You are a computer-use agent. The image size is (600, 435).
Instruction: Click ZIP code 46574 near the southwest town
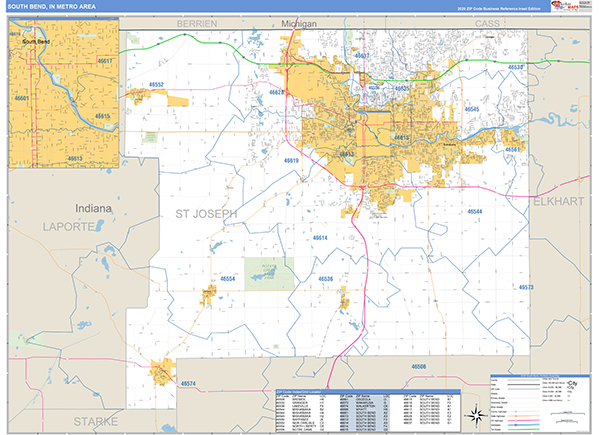[x=189, y=383]
